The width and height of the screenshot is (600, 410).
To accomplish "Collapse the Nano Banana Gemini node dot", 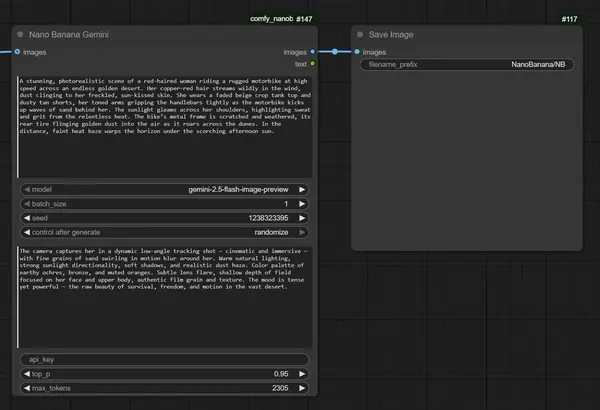I will point(20,34).
